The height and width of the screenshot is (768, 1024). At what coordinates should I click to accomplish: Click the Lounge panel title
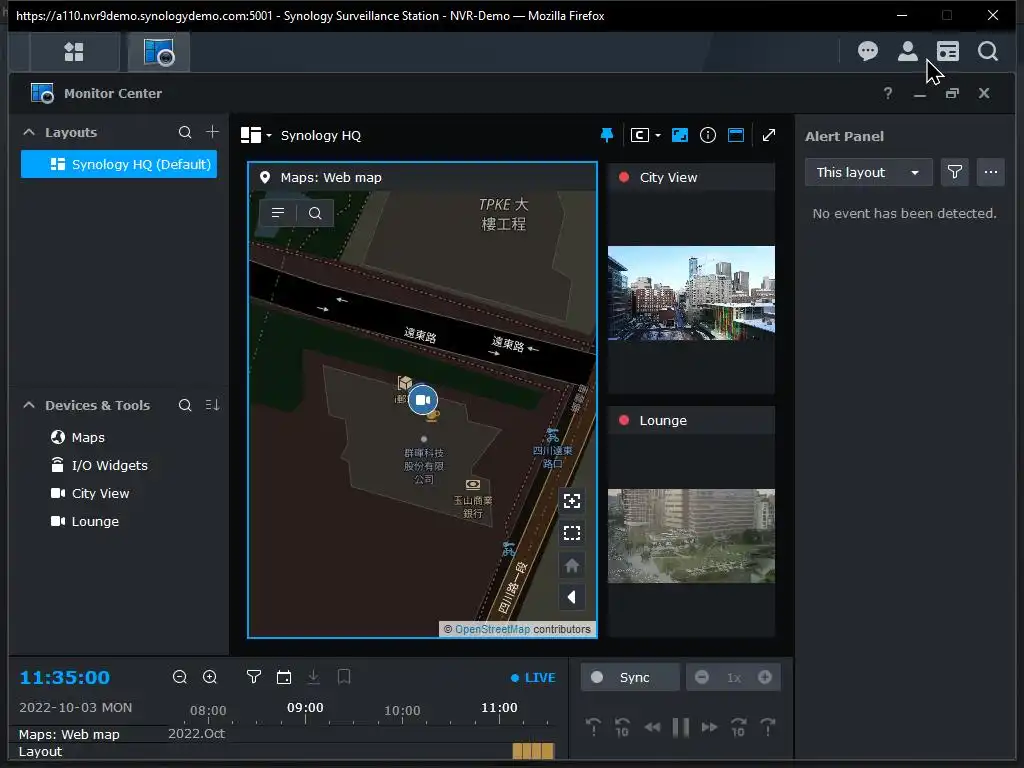(x=663, y=421)
